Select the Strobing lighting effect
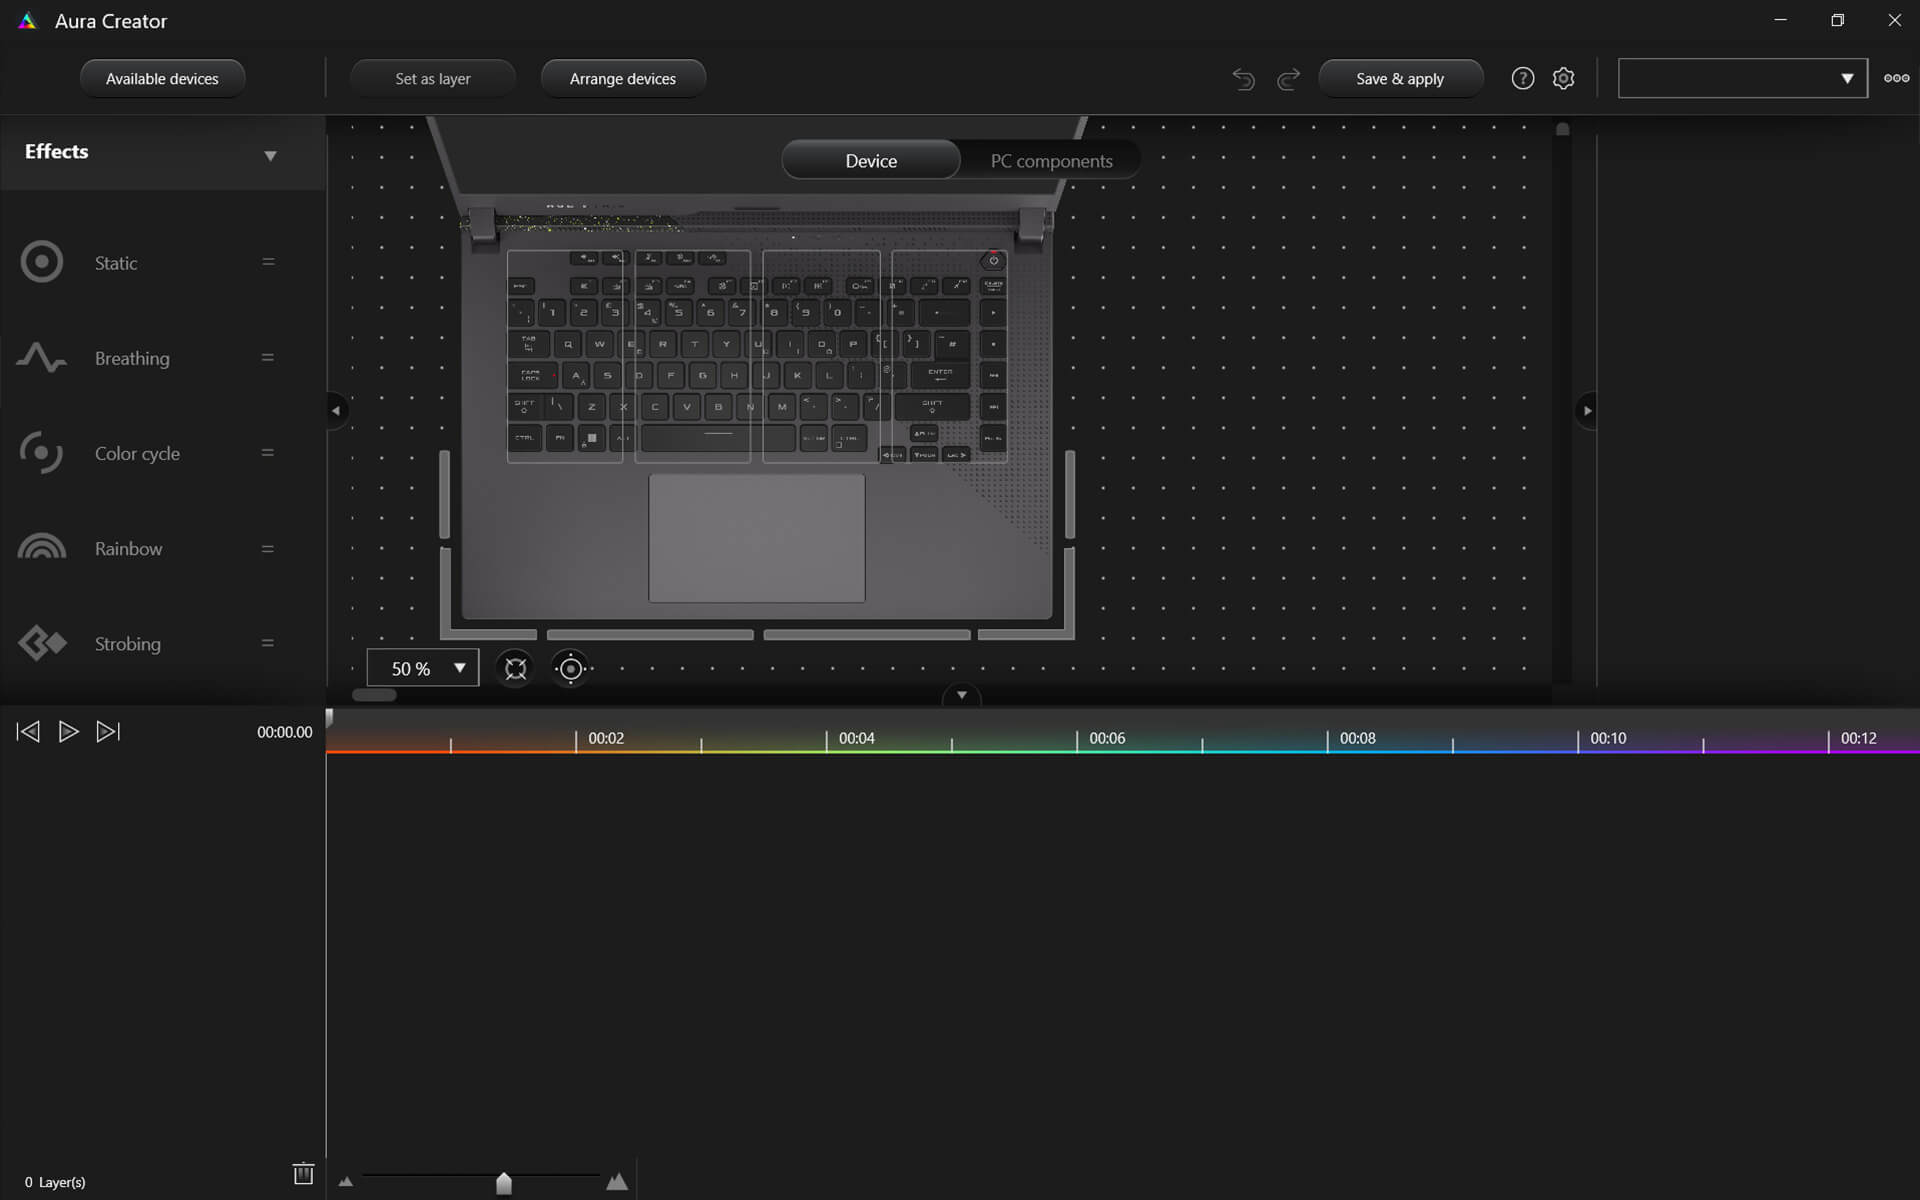Image resolution: width=1920 pixels, height=1200 pixels. tap(127, 641)
